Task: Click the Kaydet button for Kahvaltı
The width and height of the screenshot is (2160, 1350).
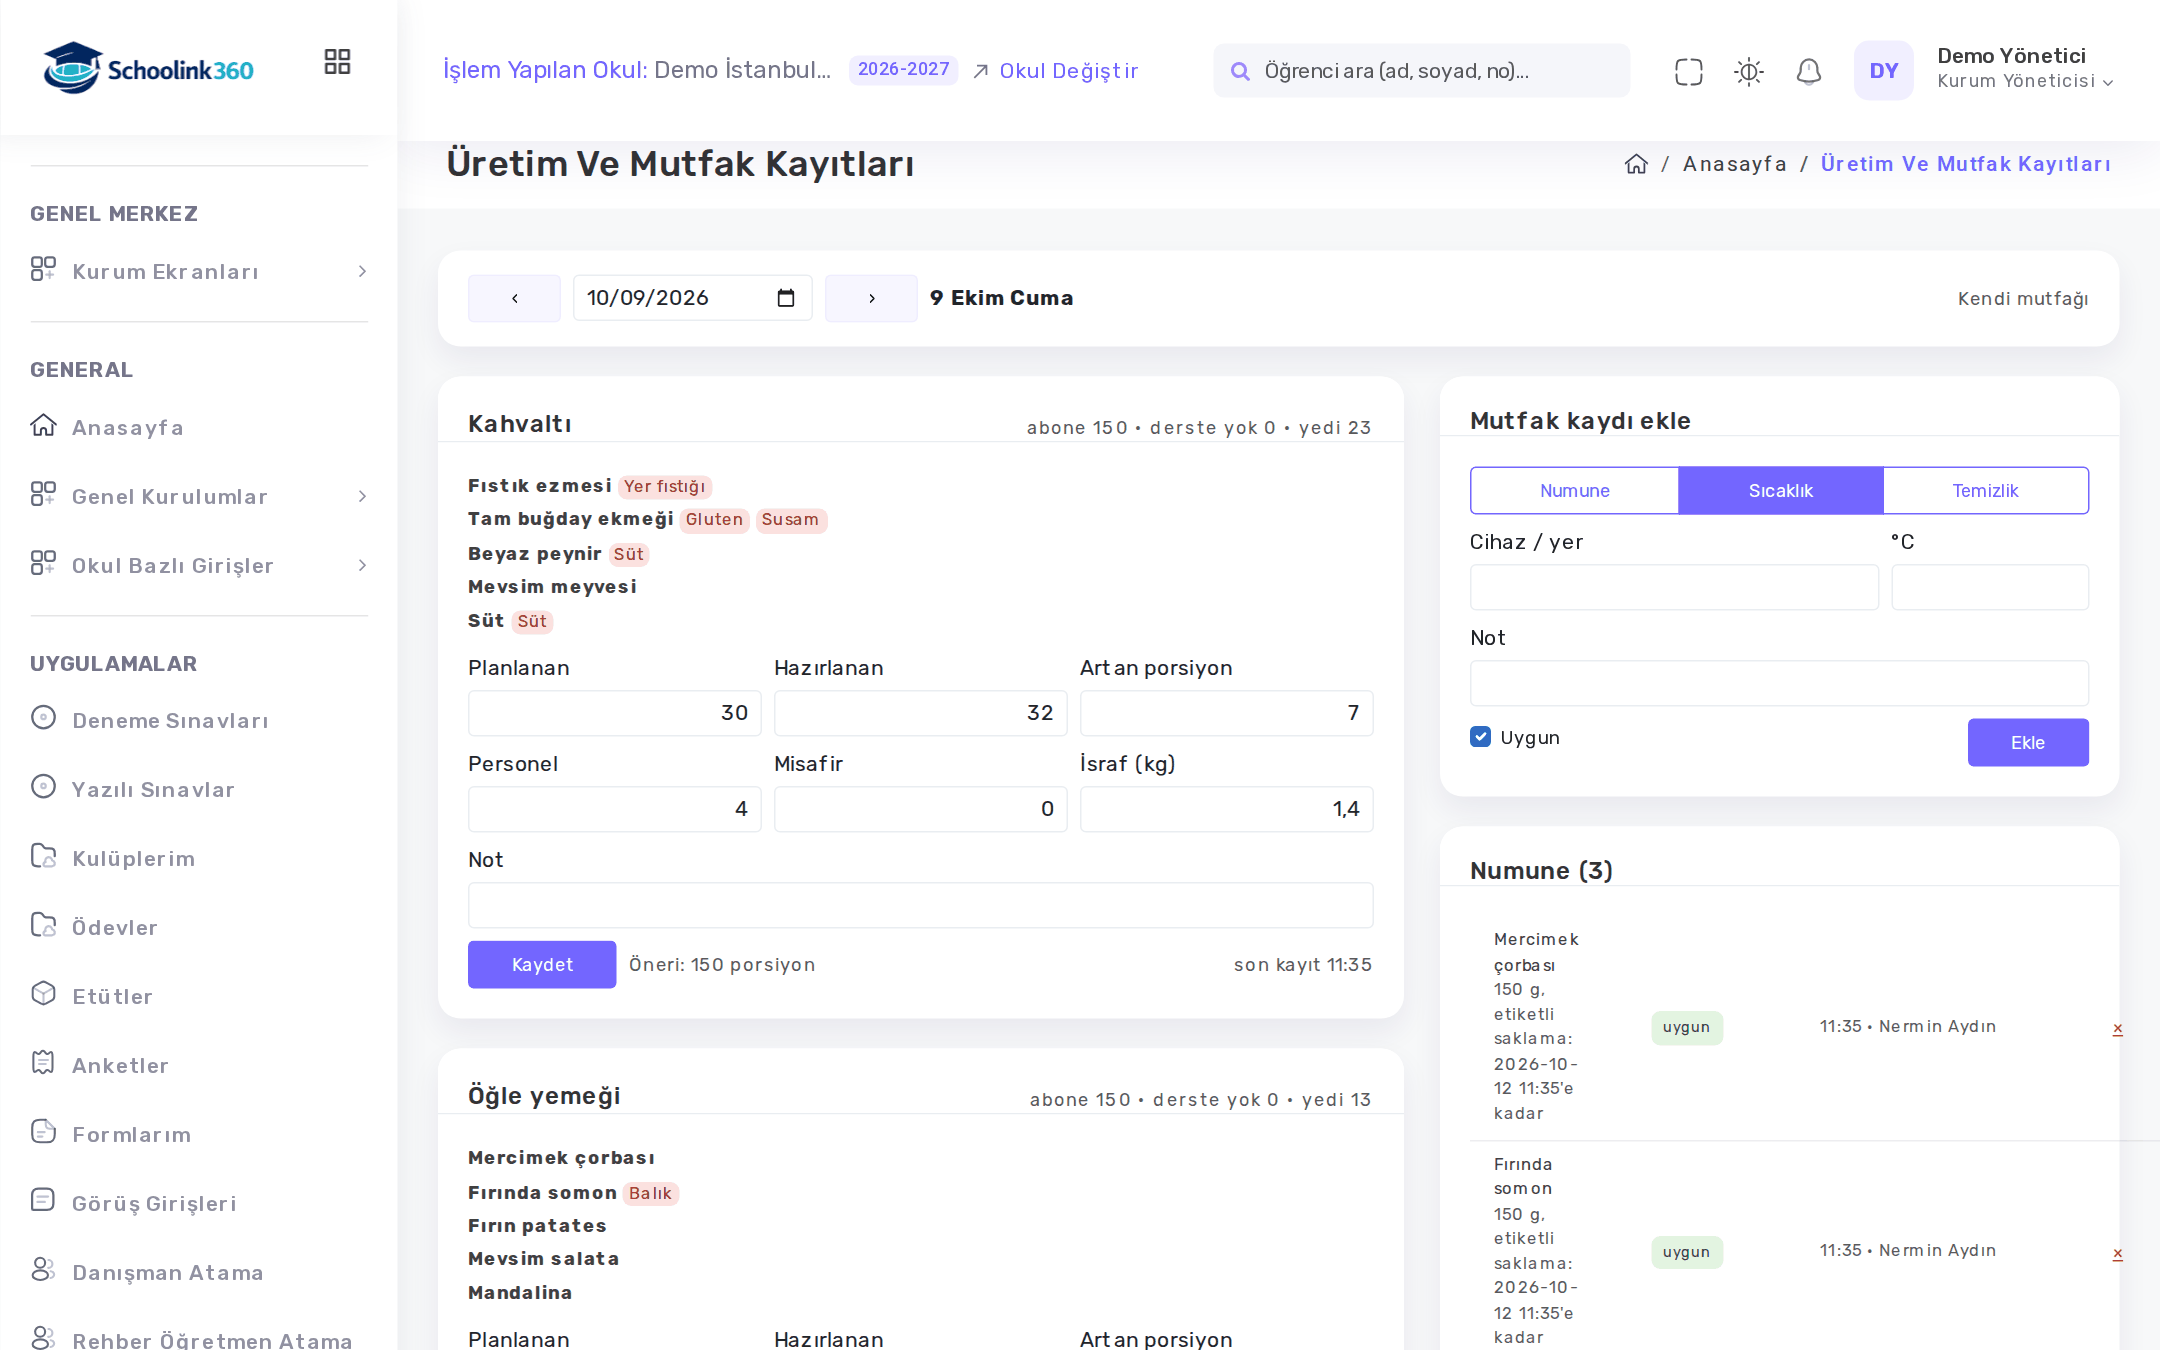Action: coord(542,965)
